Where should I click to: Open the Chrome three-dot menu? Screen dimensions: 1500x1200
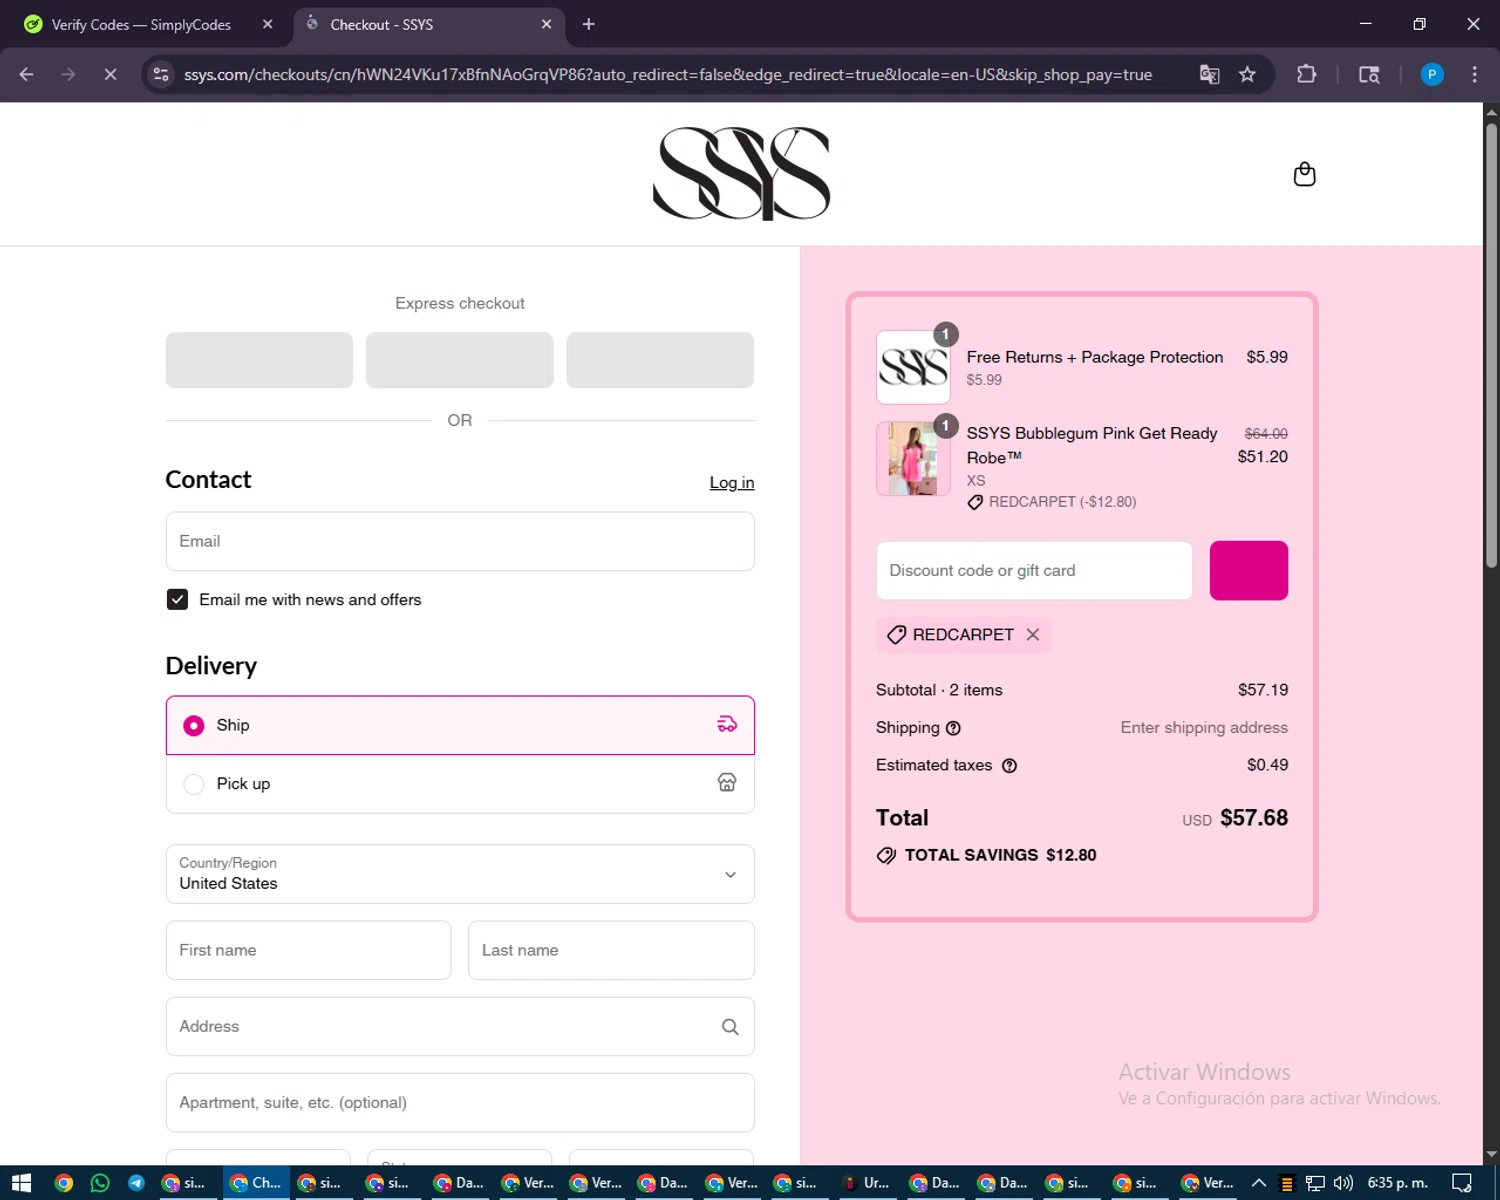point(1474,74)
